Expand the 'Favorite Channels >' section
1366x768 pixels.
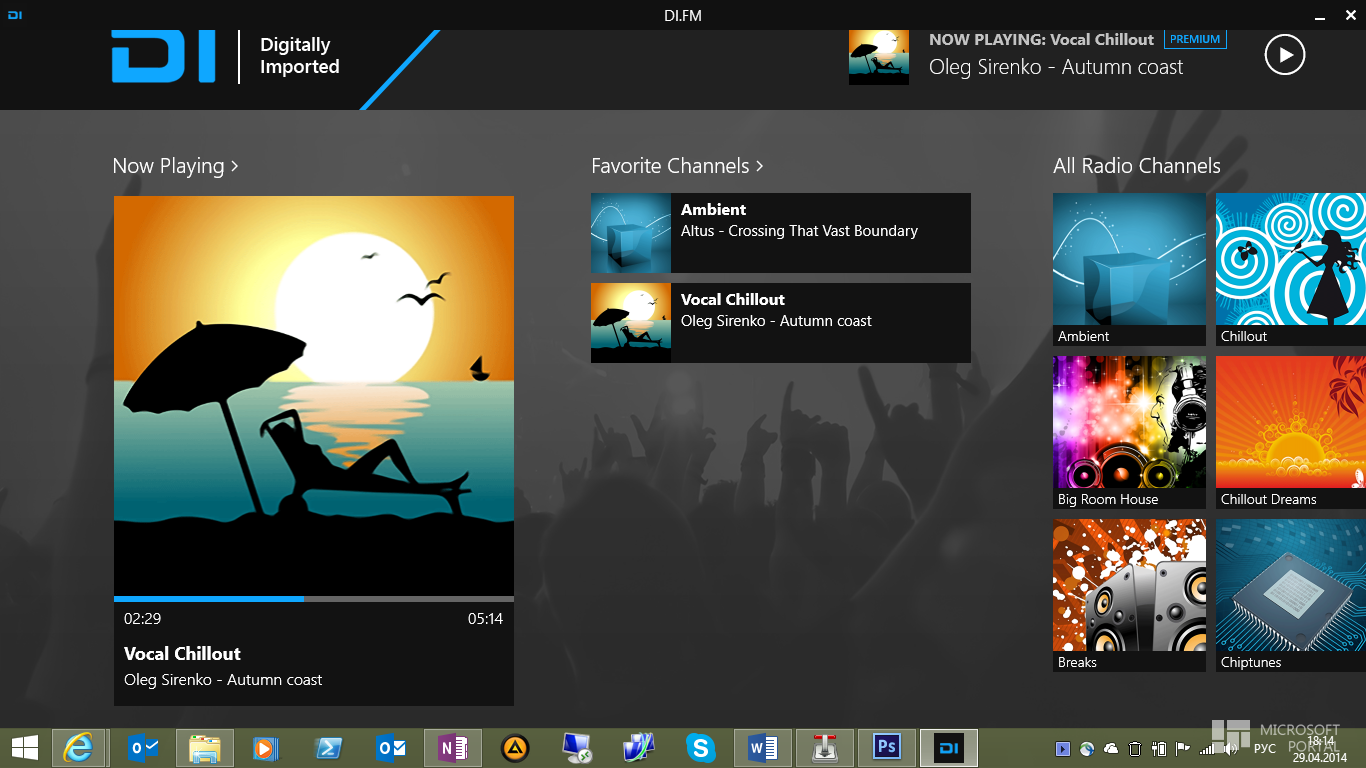pos(677,166)
